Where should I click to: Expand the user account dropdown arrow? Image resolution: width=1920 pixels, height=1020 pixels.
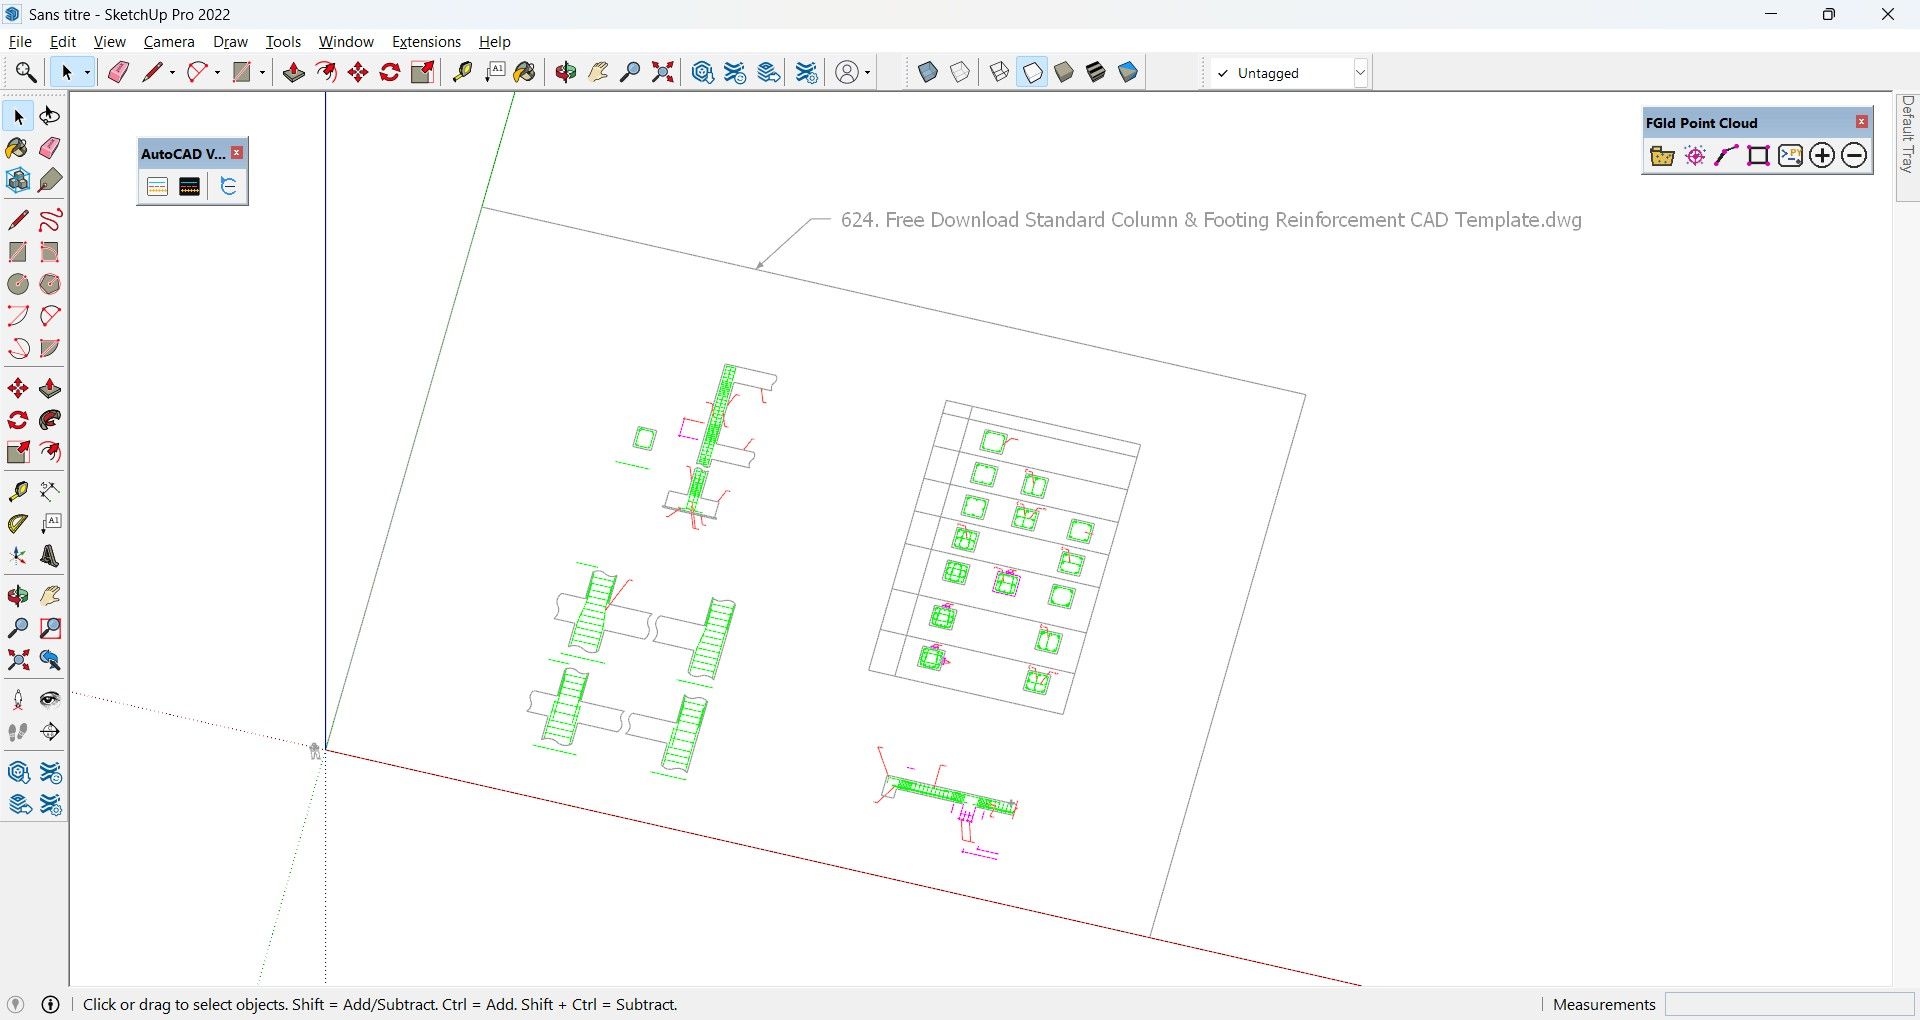[x=867, y=72]
